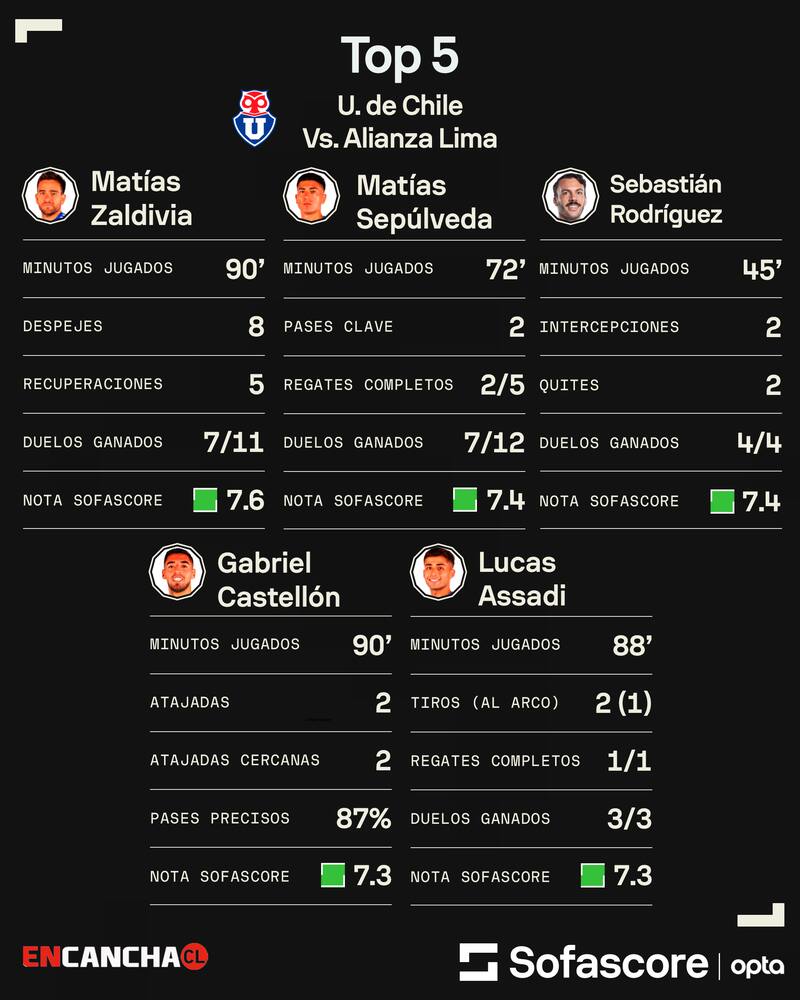
Task: Click the Opta logo
Action: [757, 966]
